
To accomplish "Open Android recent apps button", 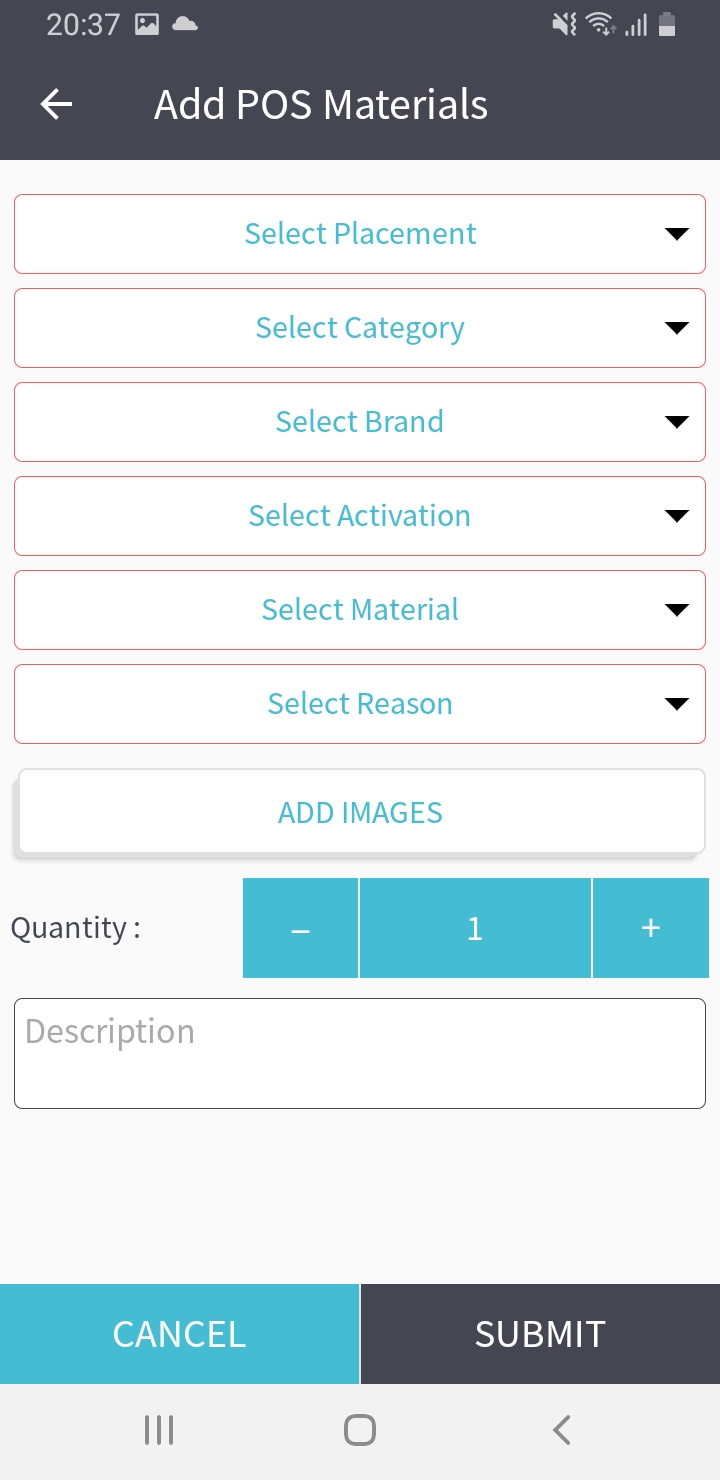I will click(x=159, y=1430).
